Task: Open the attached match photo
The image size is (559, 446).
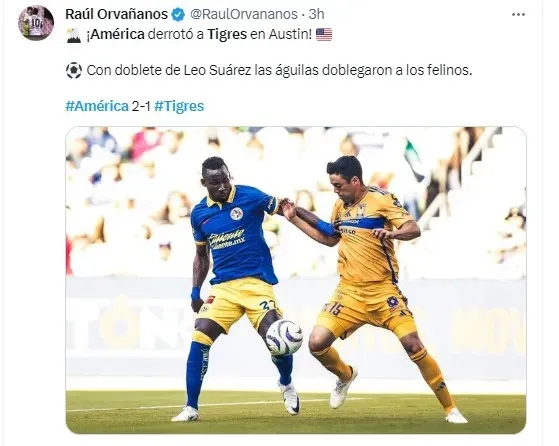Action: [x=296, y=280]
